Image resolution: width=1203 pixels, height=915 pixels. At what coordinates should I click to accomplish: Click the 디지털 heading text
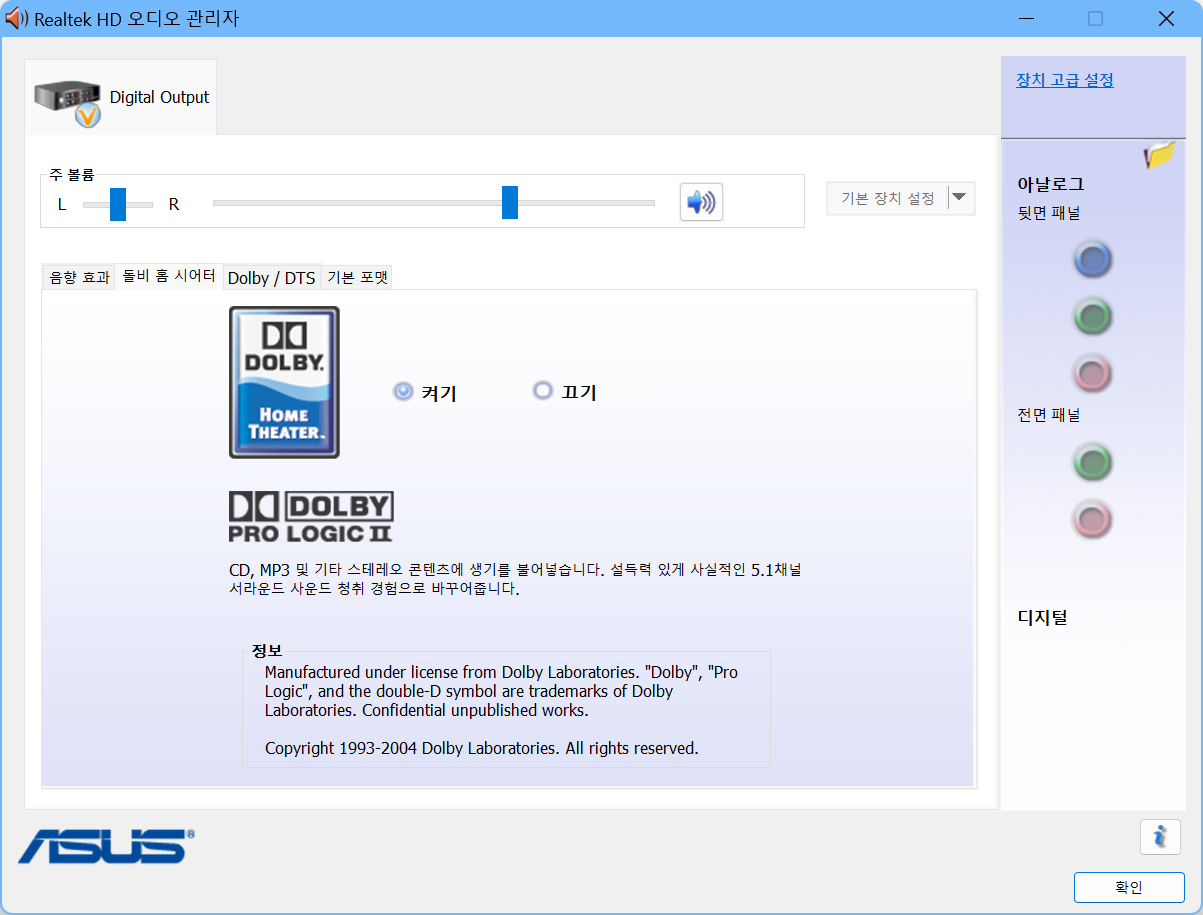pyautogui.click(x=1042, y=617)
